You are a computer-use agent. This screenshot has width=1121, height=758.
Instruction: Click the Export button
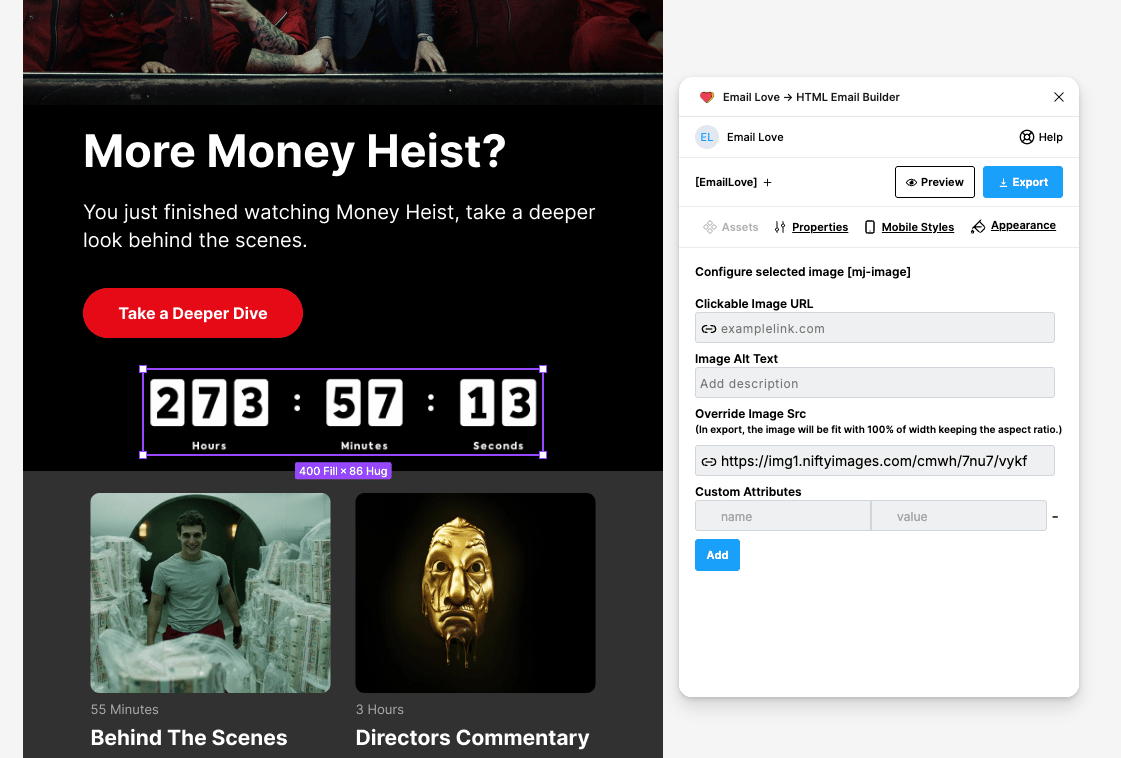point(1022,182)
